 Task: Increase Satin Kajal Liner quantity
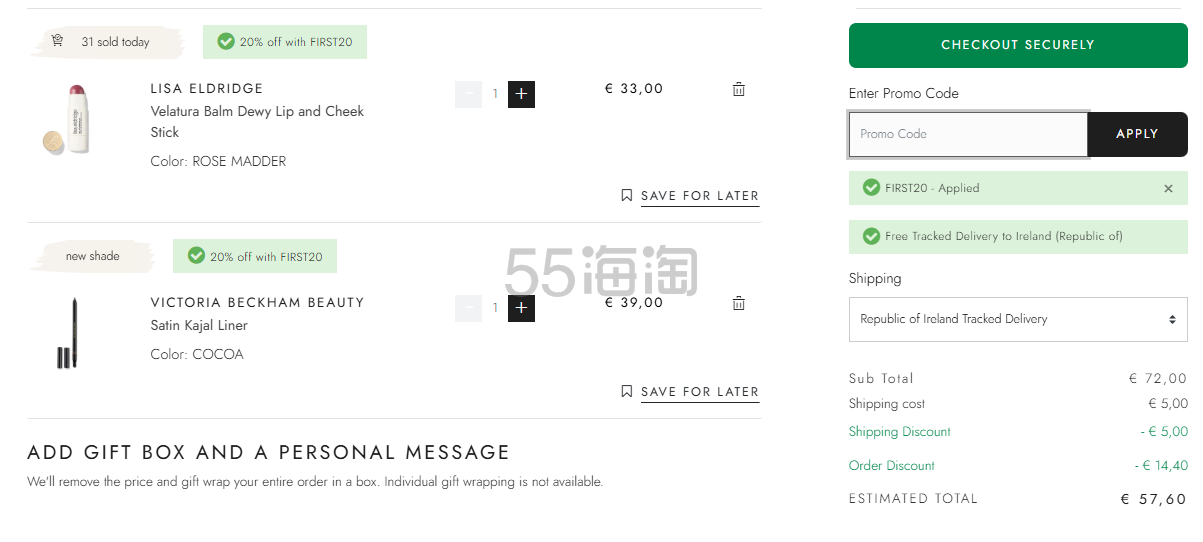click(x=521, y=309)
